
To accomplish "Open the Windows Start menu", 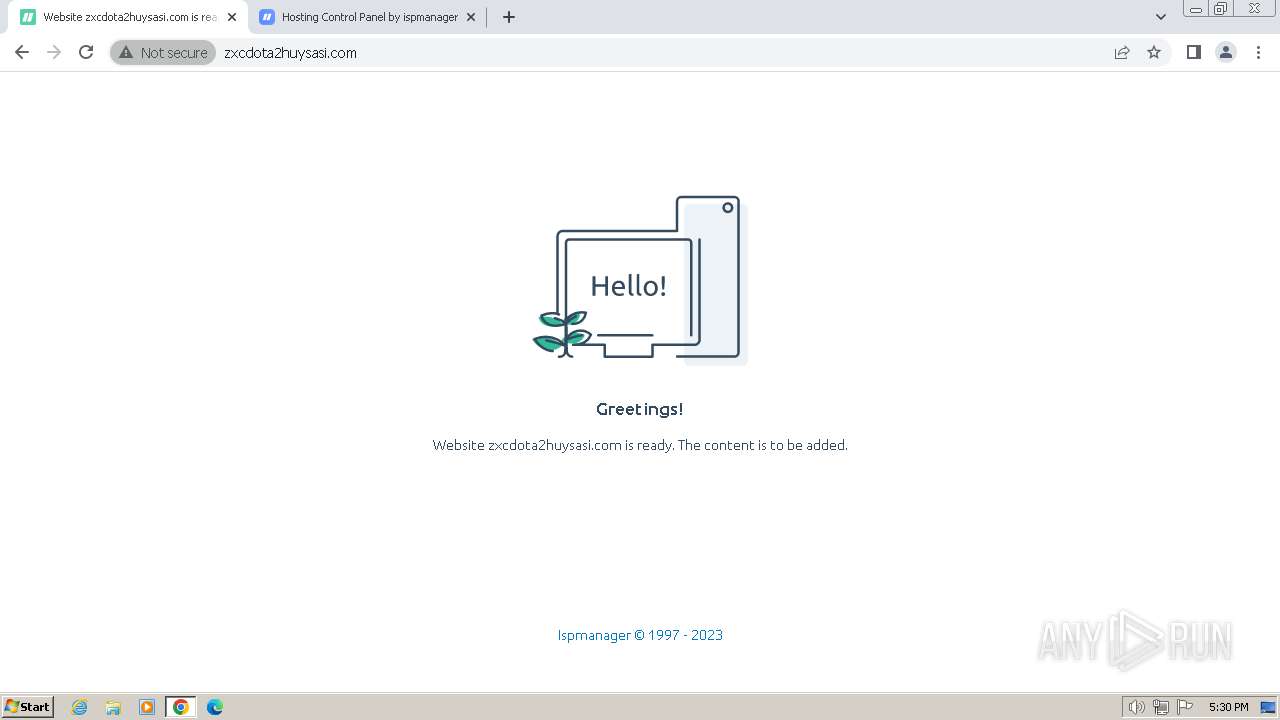I will coord(27,707).
